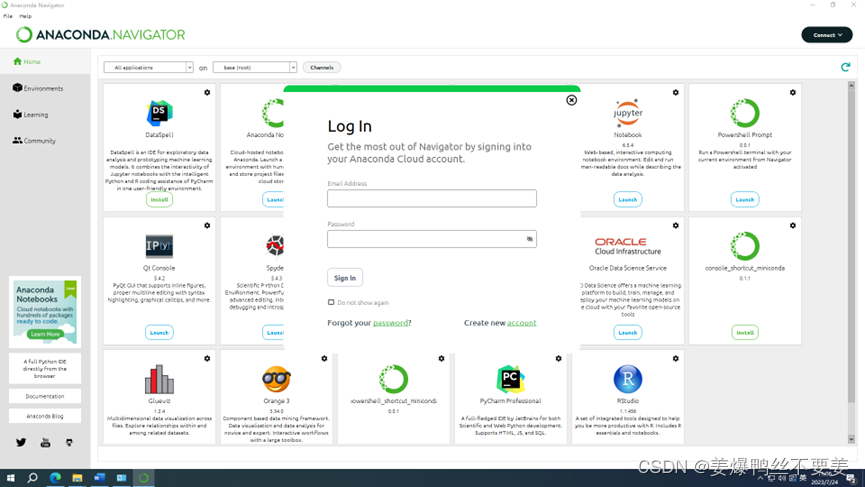Viewport: 865px width, 487px height.
Task: Launch Jupyter Notebook
Action: 628,200
